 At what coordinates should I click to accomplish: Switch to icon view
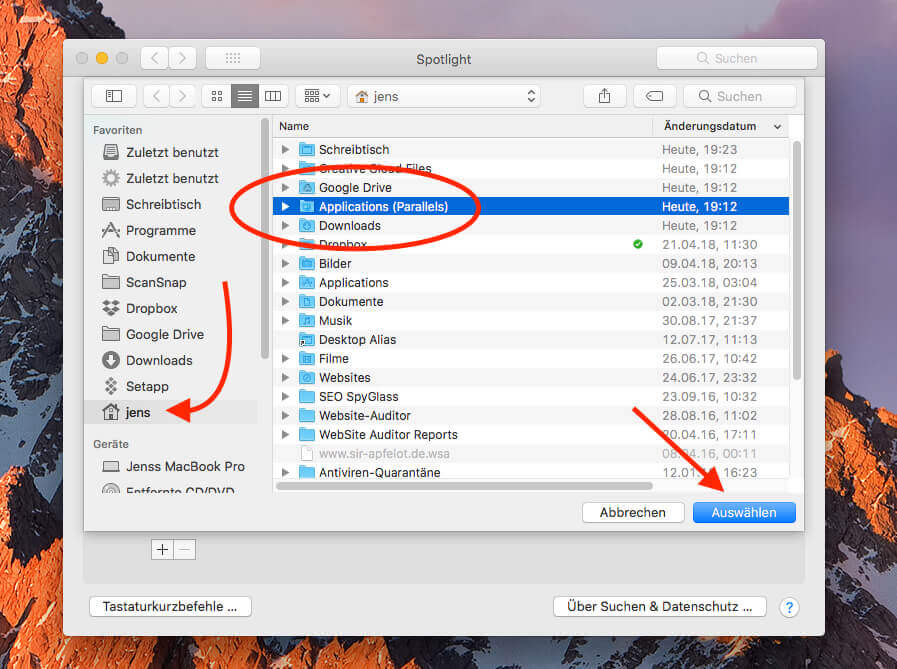point(217,96)
